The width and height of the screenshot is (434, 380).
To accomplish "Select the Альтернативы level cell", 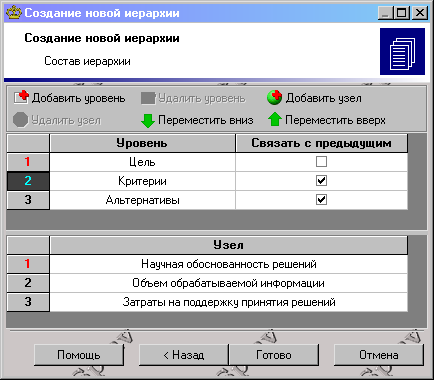I will click(x=142, y=200).
